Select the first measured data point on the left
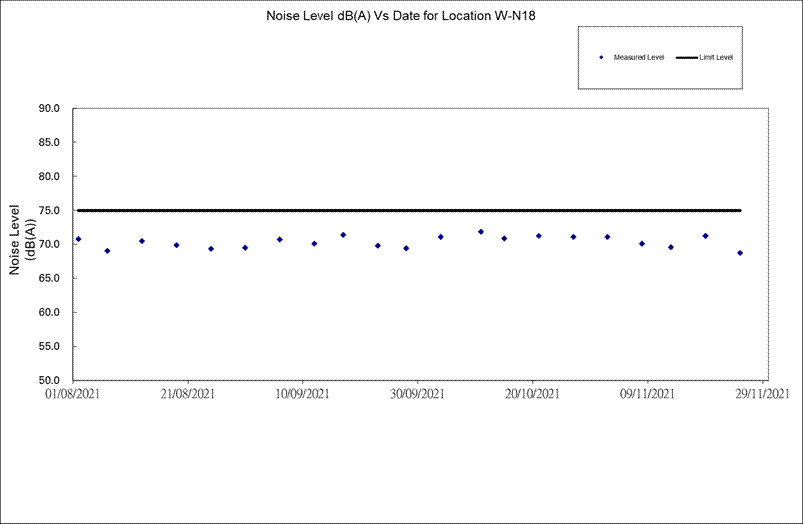The height and width of the screenshot is (524, 803). tap(78, 239)
